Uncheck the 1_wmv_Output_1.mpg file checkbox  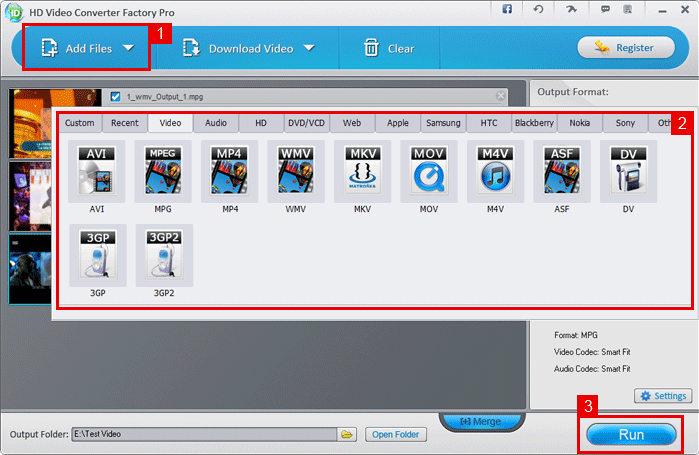pyautogui.click(x=115, y=97)
